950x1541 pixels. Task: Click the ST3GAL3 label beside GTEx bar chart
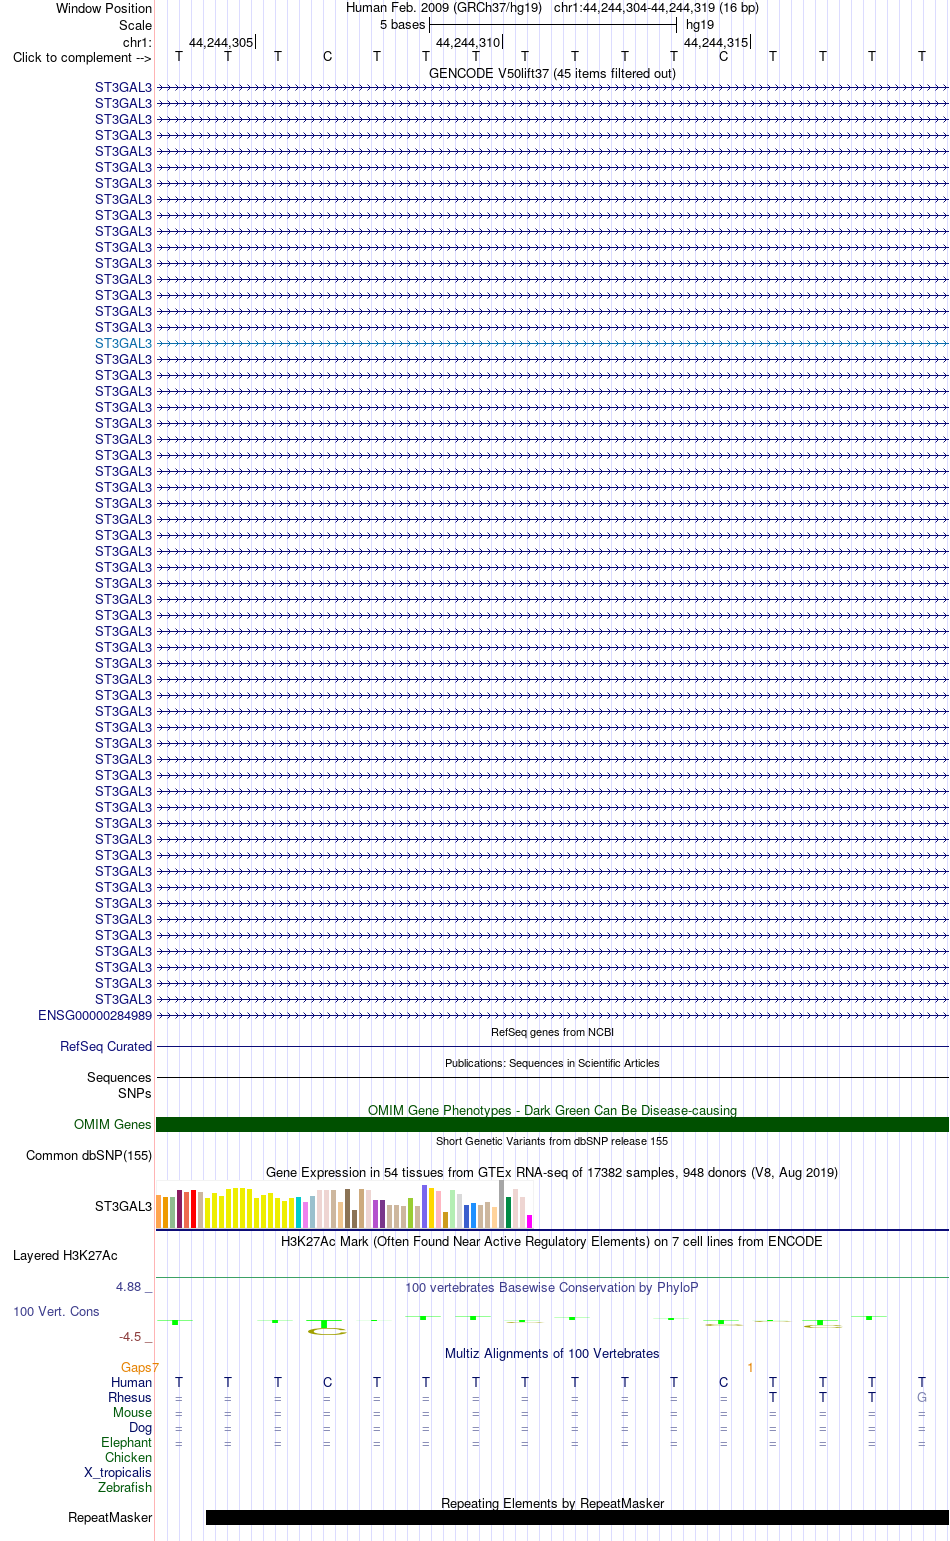124,1206
